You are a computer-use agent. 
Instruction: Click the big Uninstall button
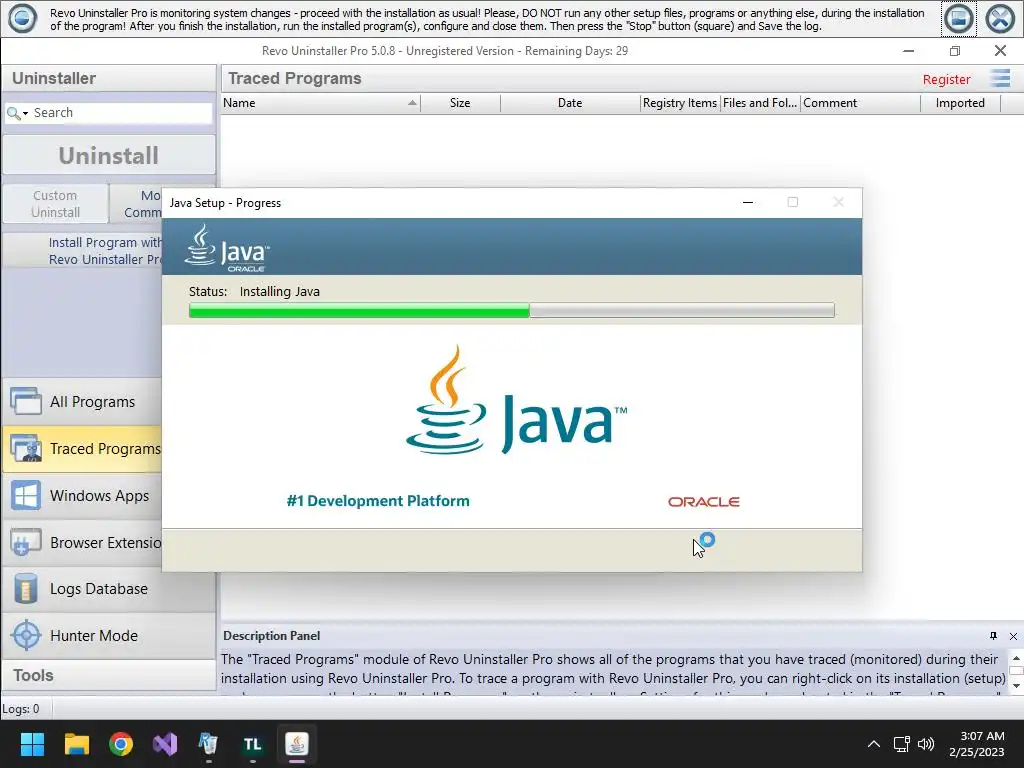[x=108, y=155]
